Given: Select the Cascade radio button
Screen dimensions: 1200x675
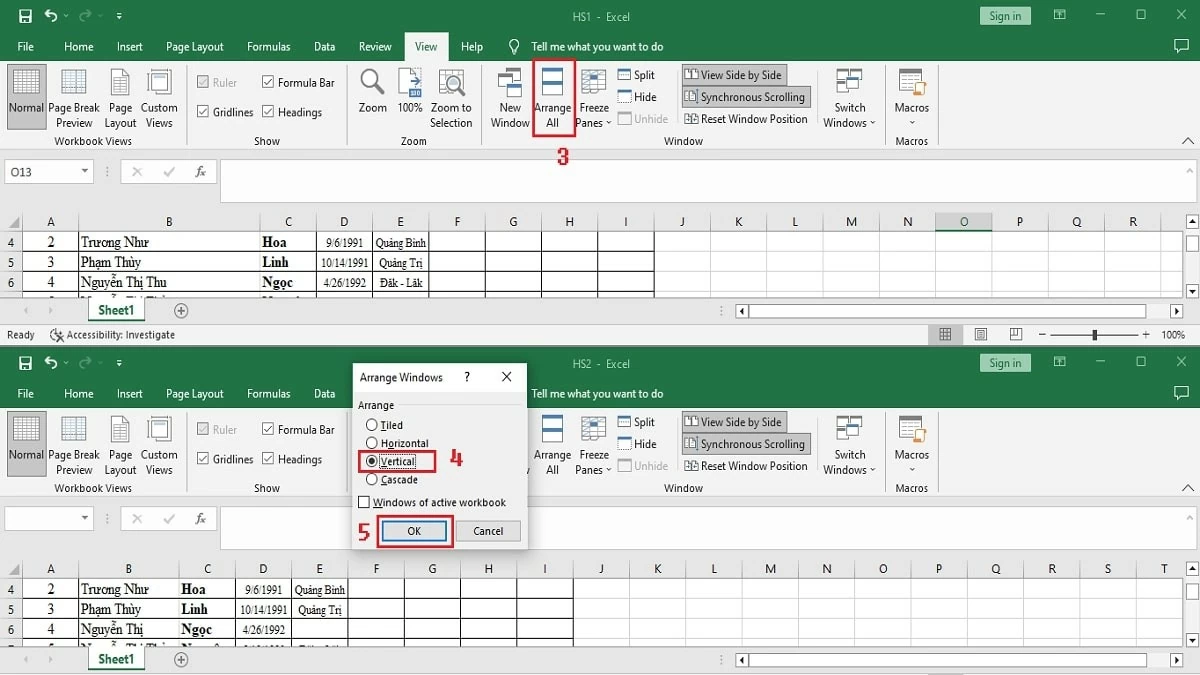Looking at the screenshot, I should pyautogui.click(x=371, y=480).
